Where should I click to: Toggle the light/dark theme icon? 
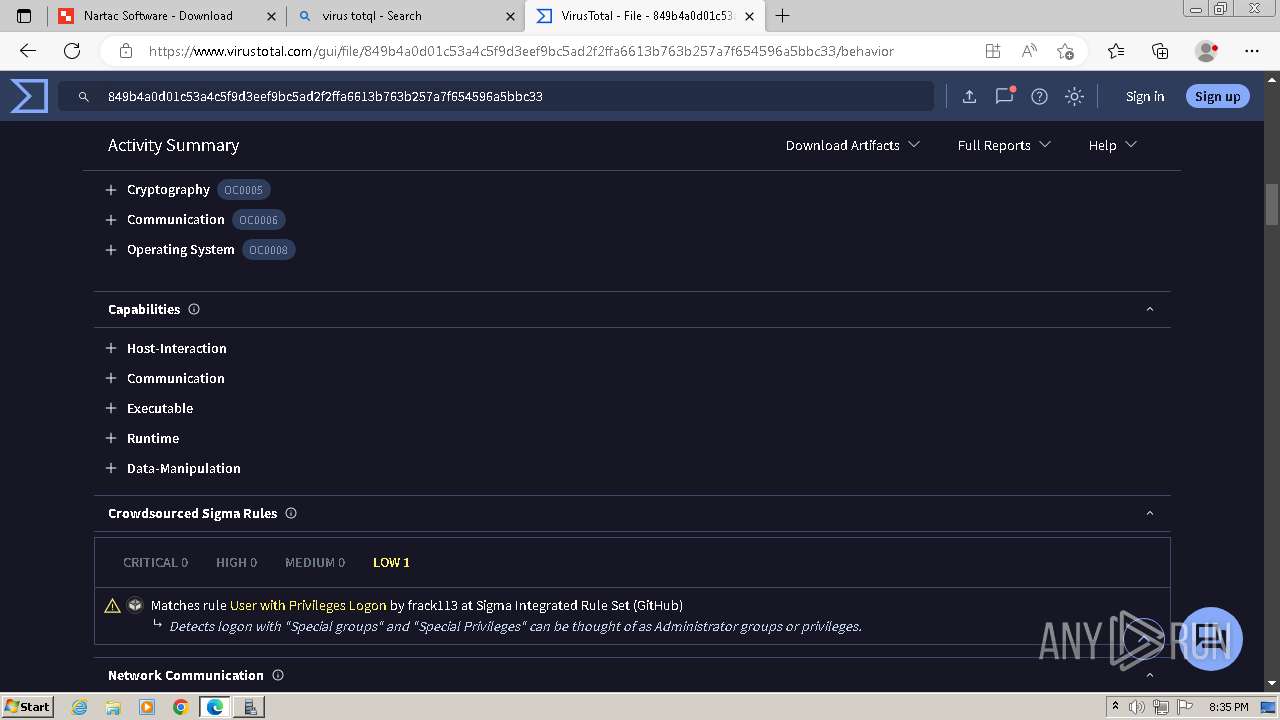point(1074,96)
